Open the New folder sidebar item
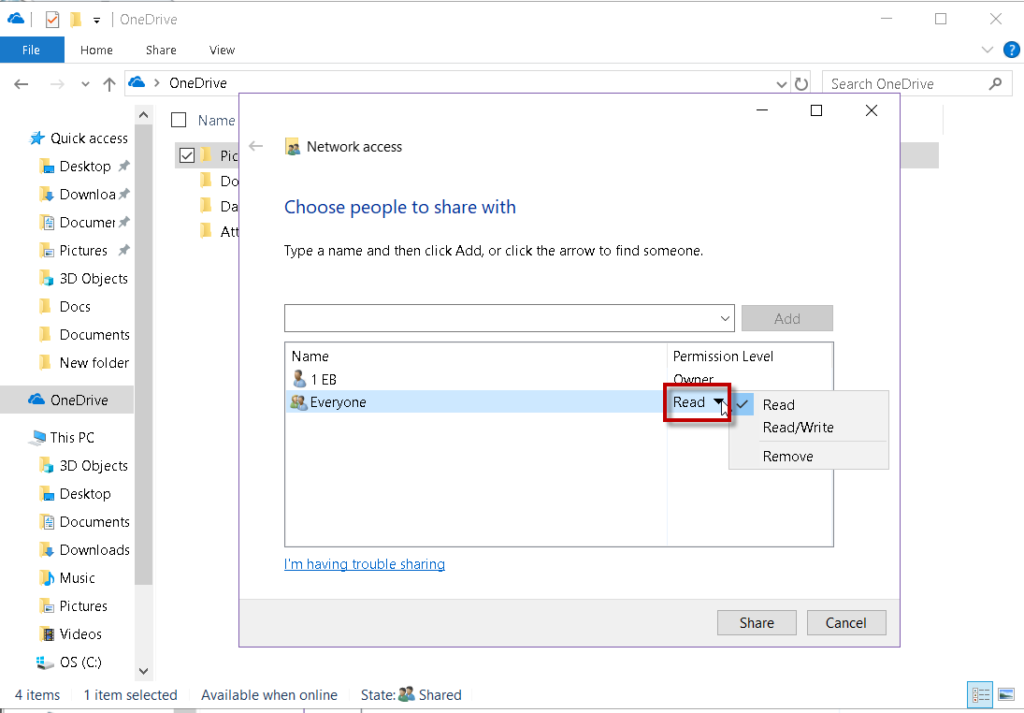 94,362
